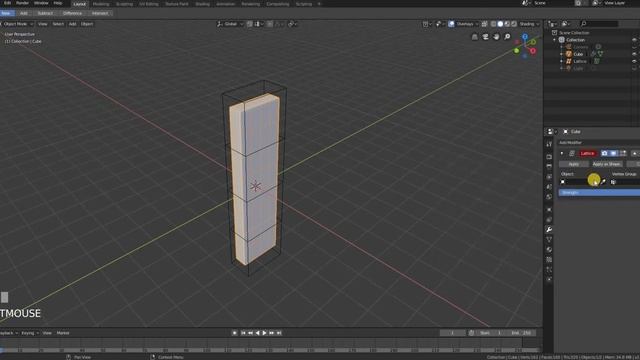The image size is (640, 360).
Task: Select Intersect mode button
Action: pos(100,13)
